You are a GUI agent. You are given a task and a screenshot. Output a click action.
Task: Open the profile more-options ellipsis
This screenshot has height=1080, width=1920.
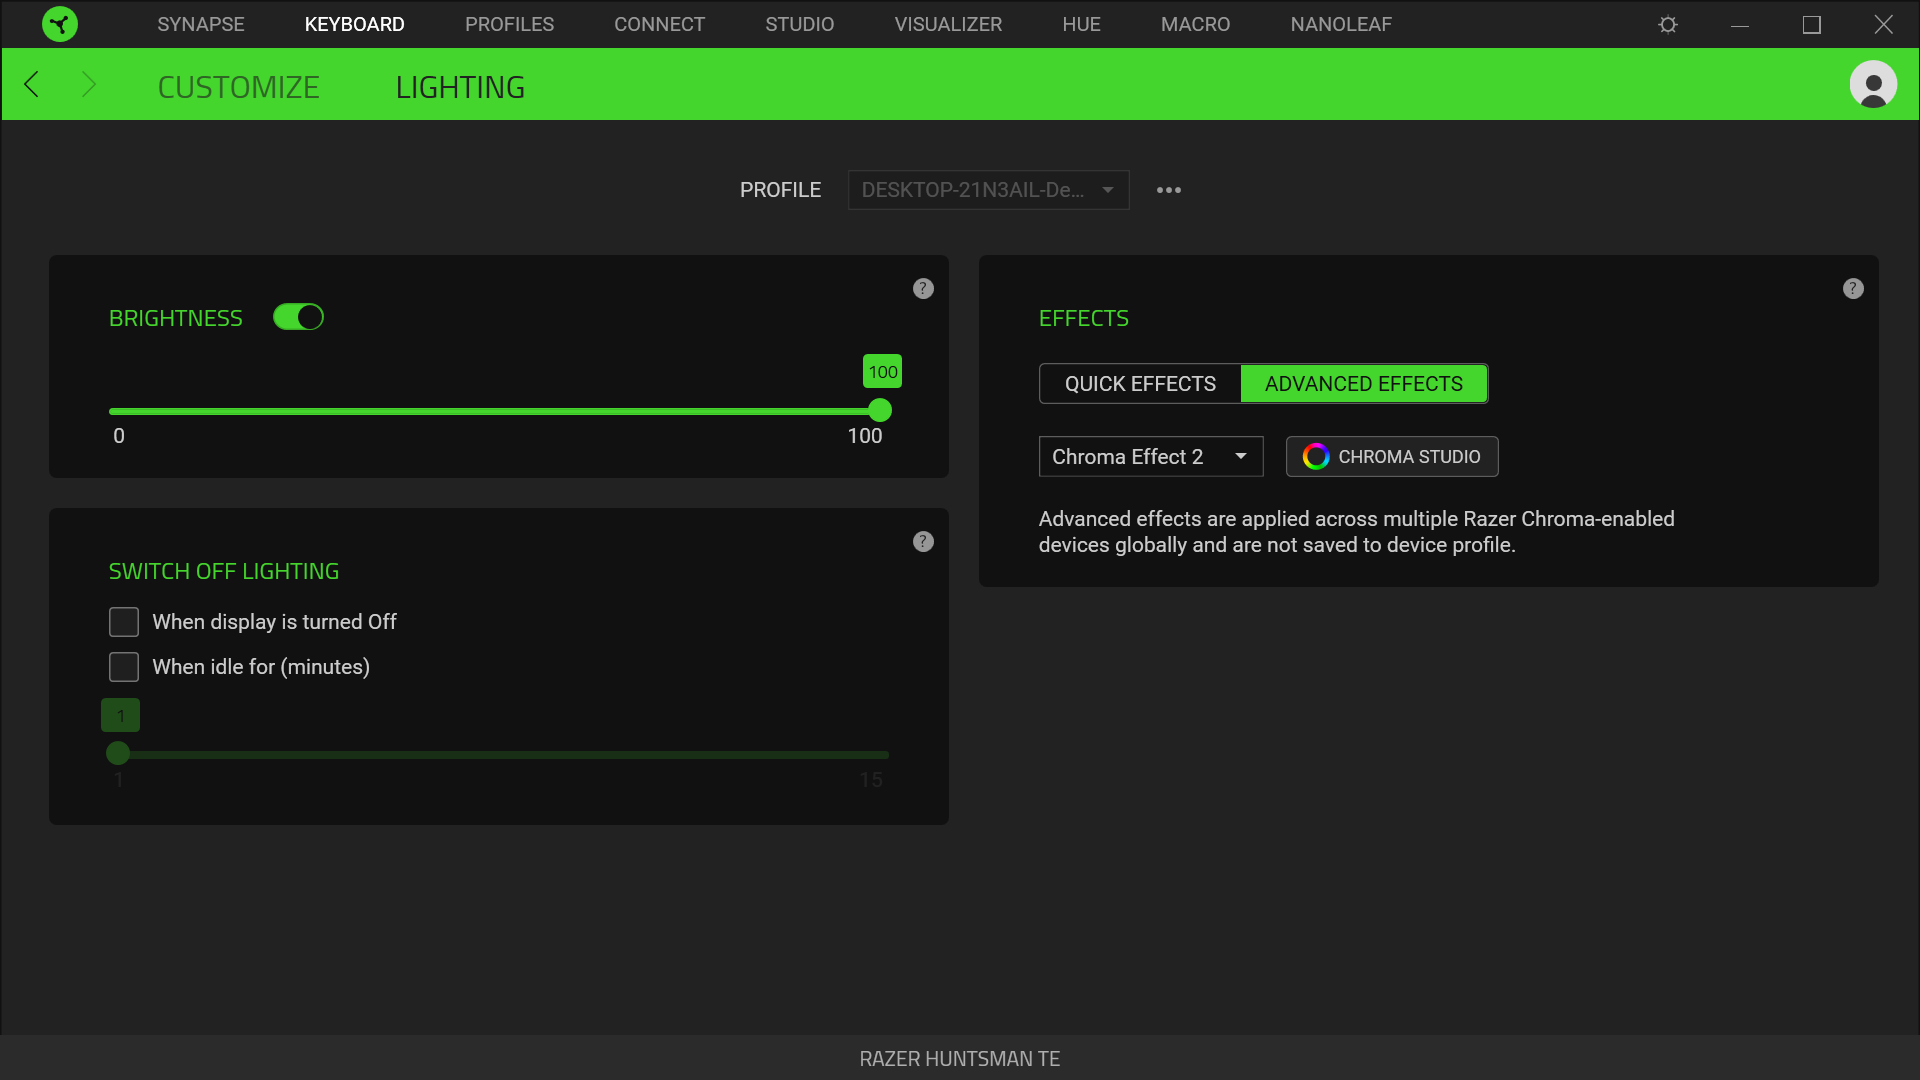coord(1168,190)
